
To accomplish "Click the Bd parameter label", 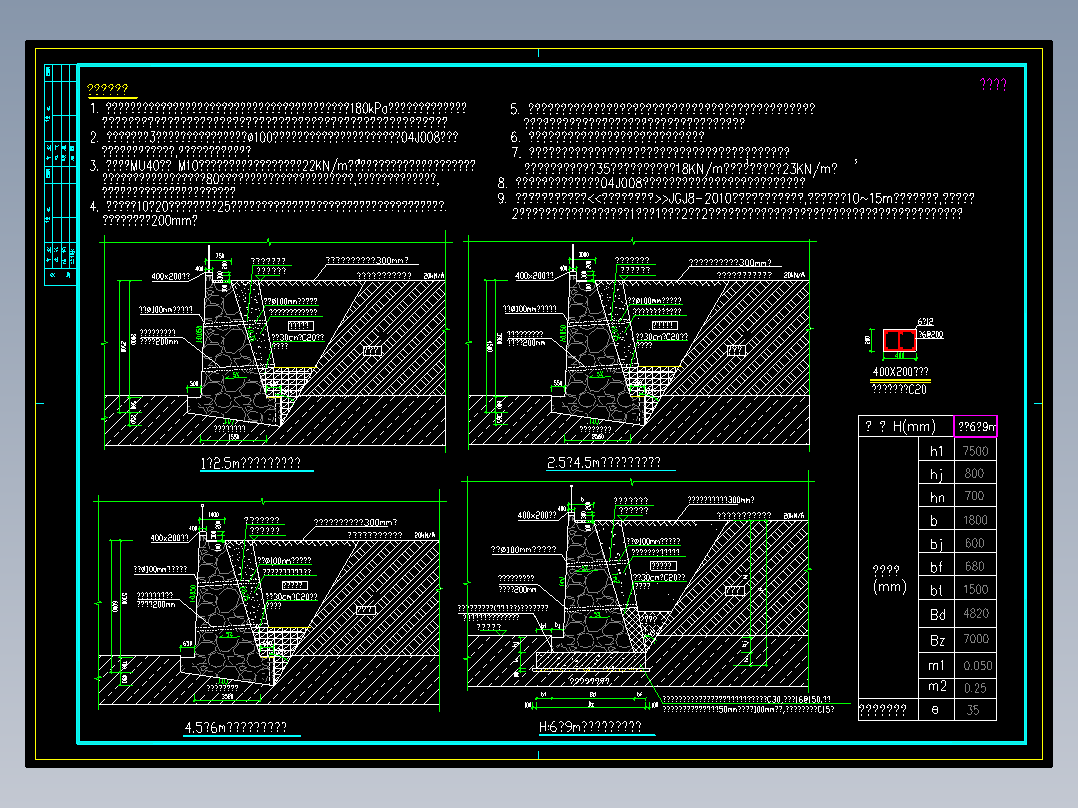I will [x=936, y=614].
